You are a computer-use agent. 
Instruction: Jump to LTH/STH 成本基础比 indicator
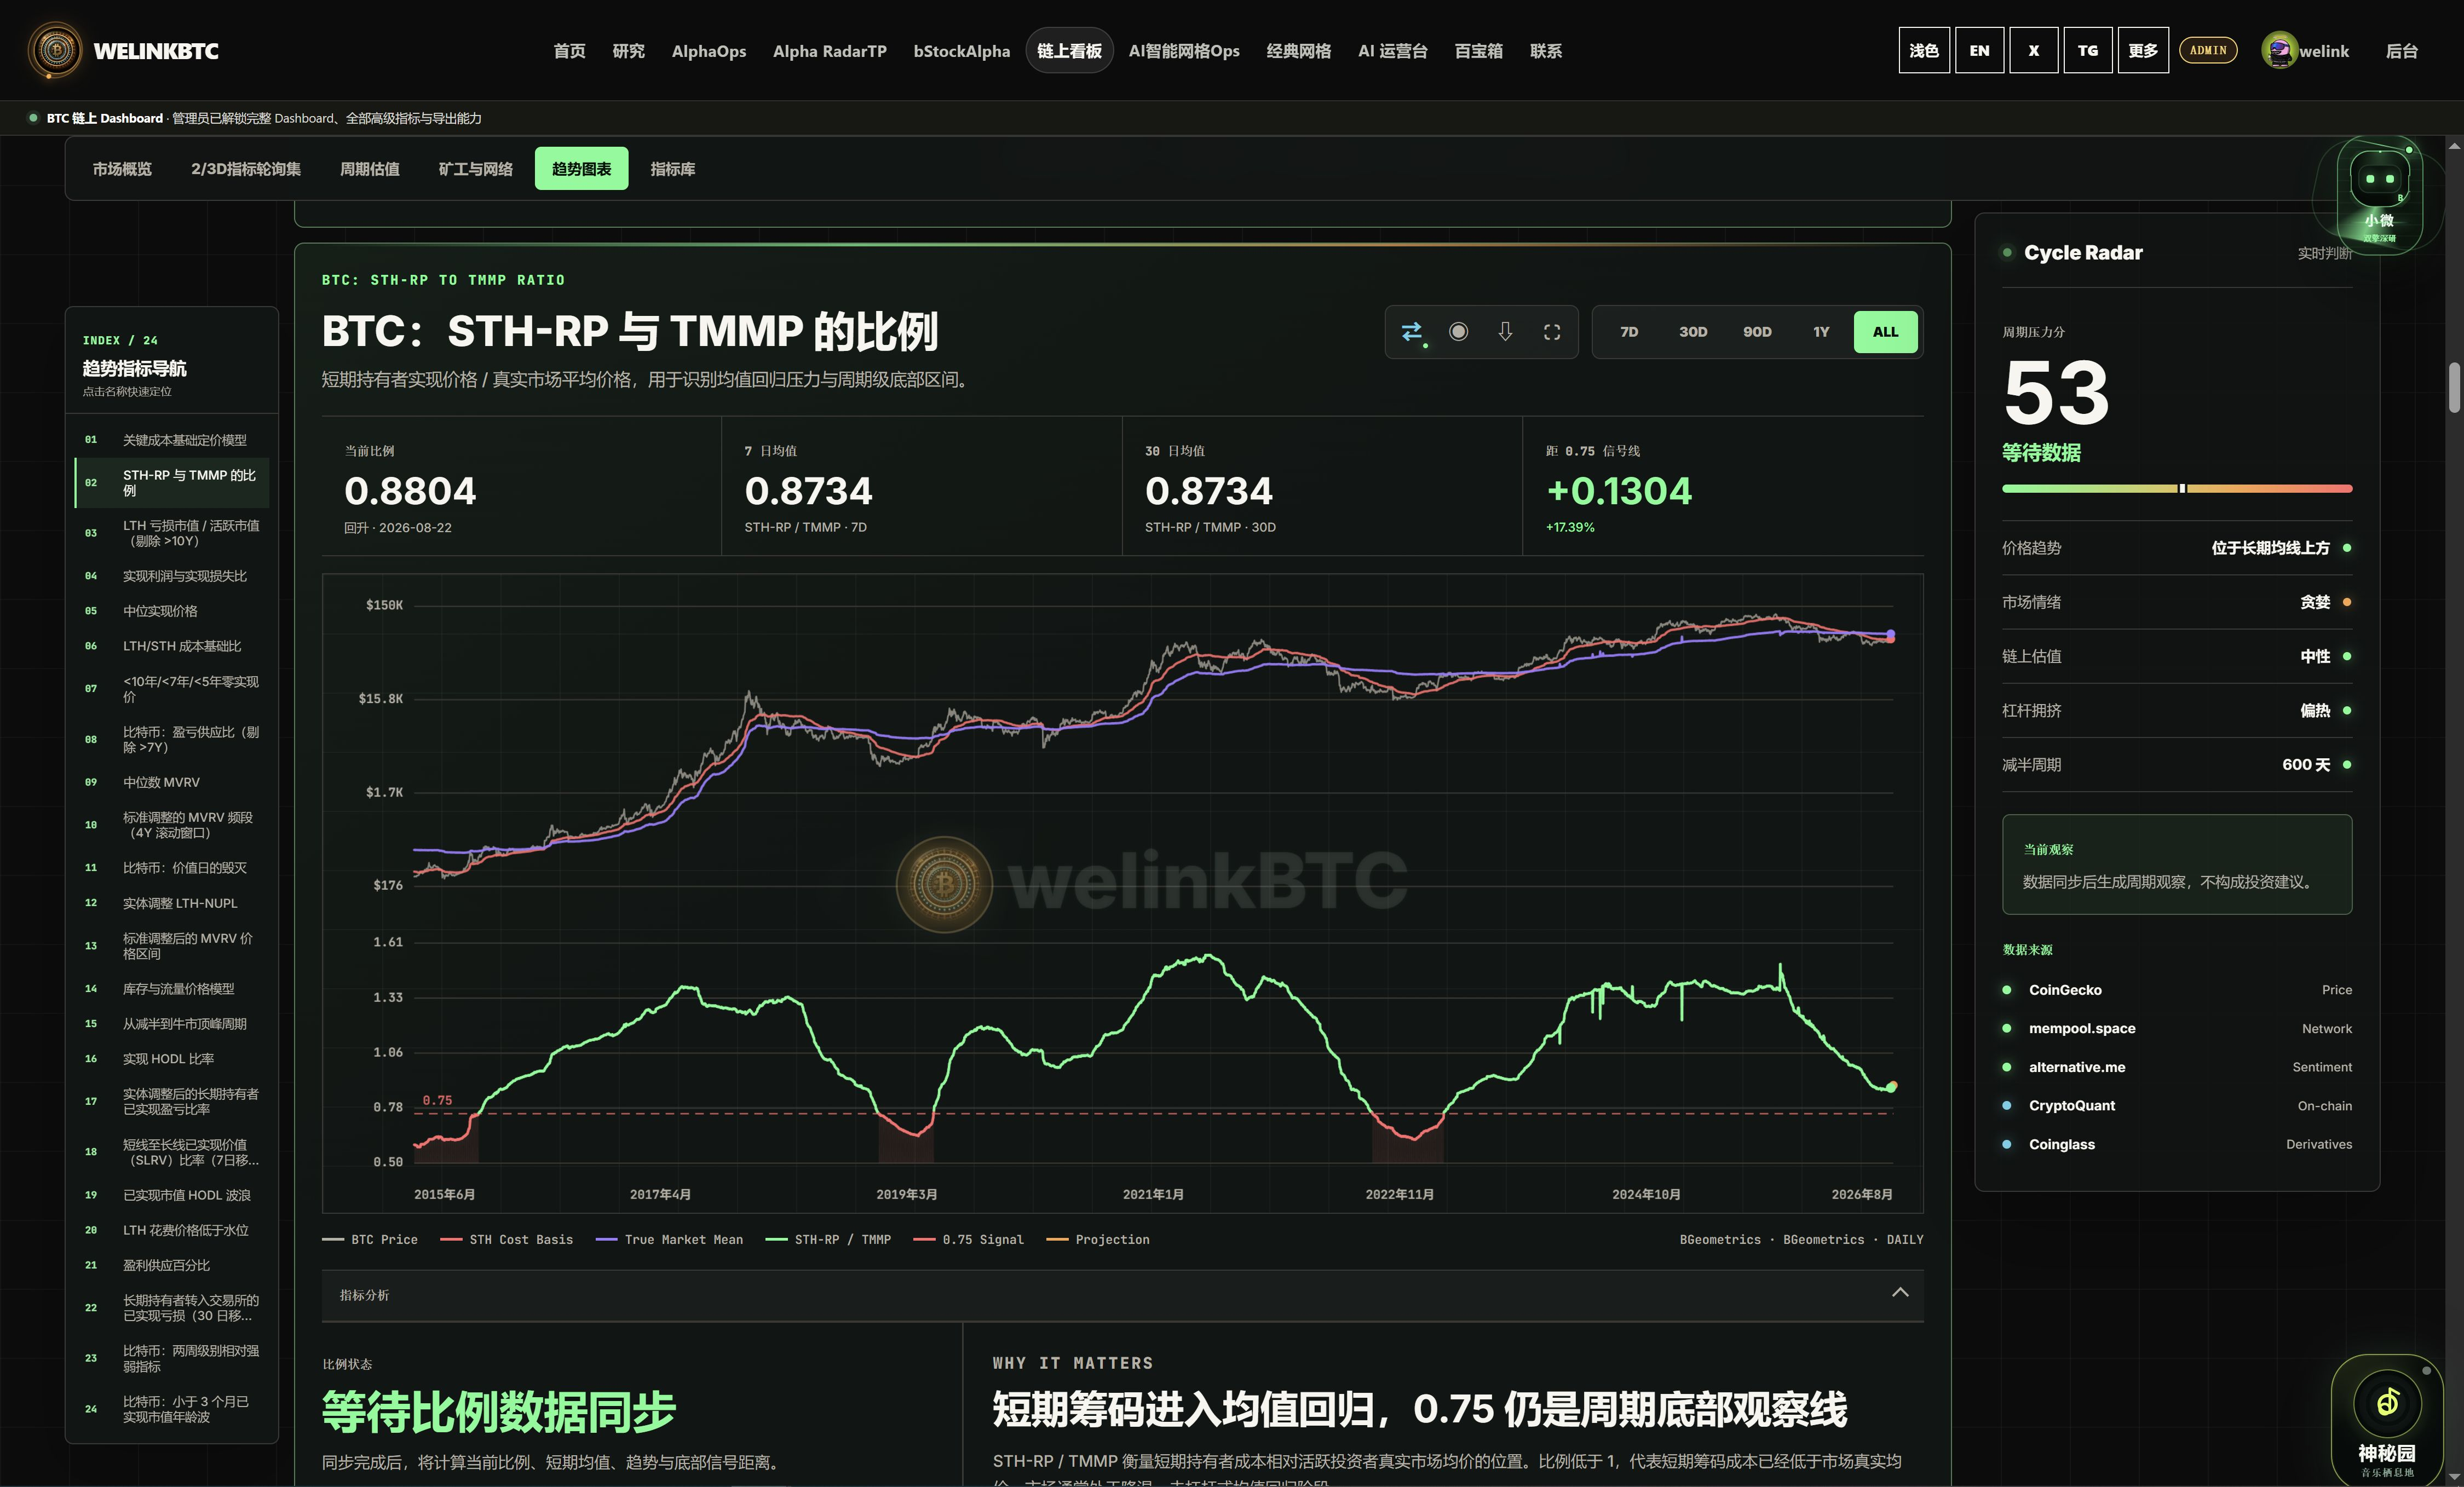click(172, 646)
